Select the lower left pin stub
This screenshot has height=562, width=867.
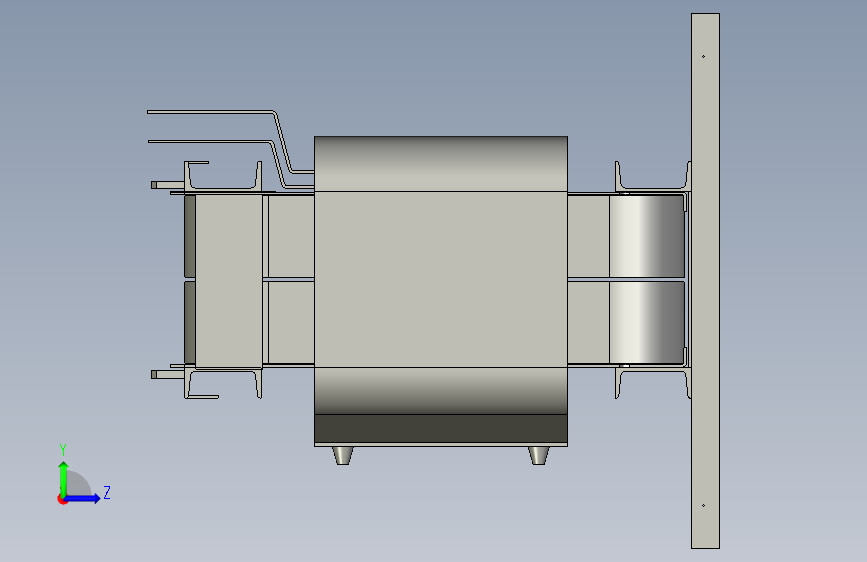tap(168, 374)
